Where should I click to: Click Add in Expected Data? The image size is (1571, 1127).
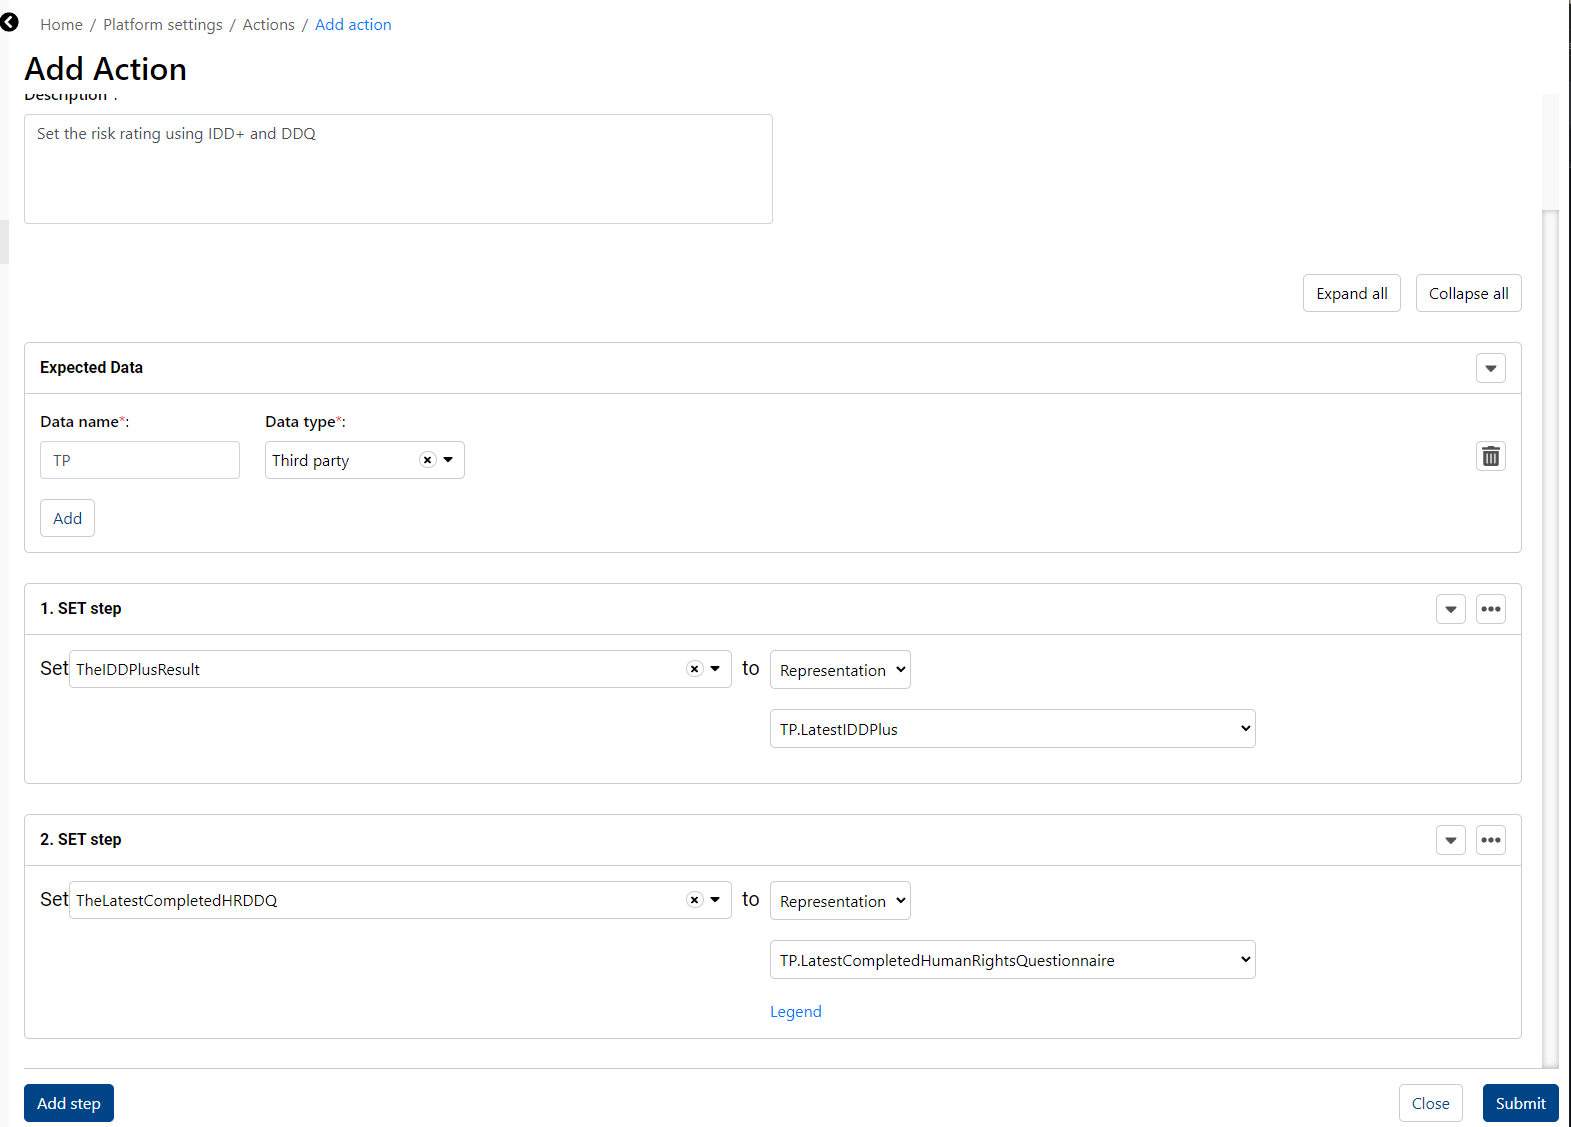[67, 518]
